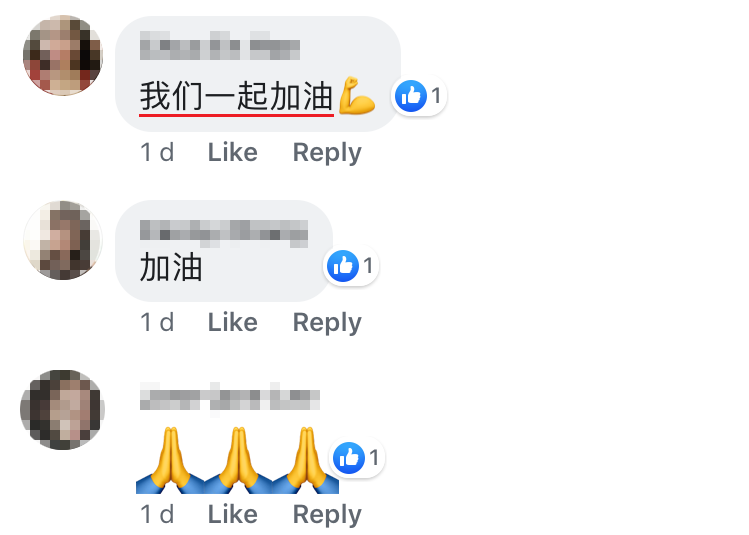Like the 我们一起加油 comment
The height and width of the screenshot is (535, 749).
(x=233, y=153)
